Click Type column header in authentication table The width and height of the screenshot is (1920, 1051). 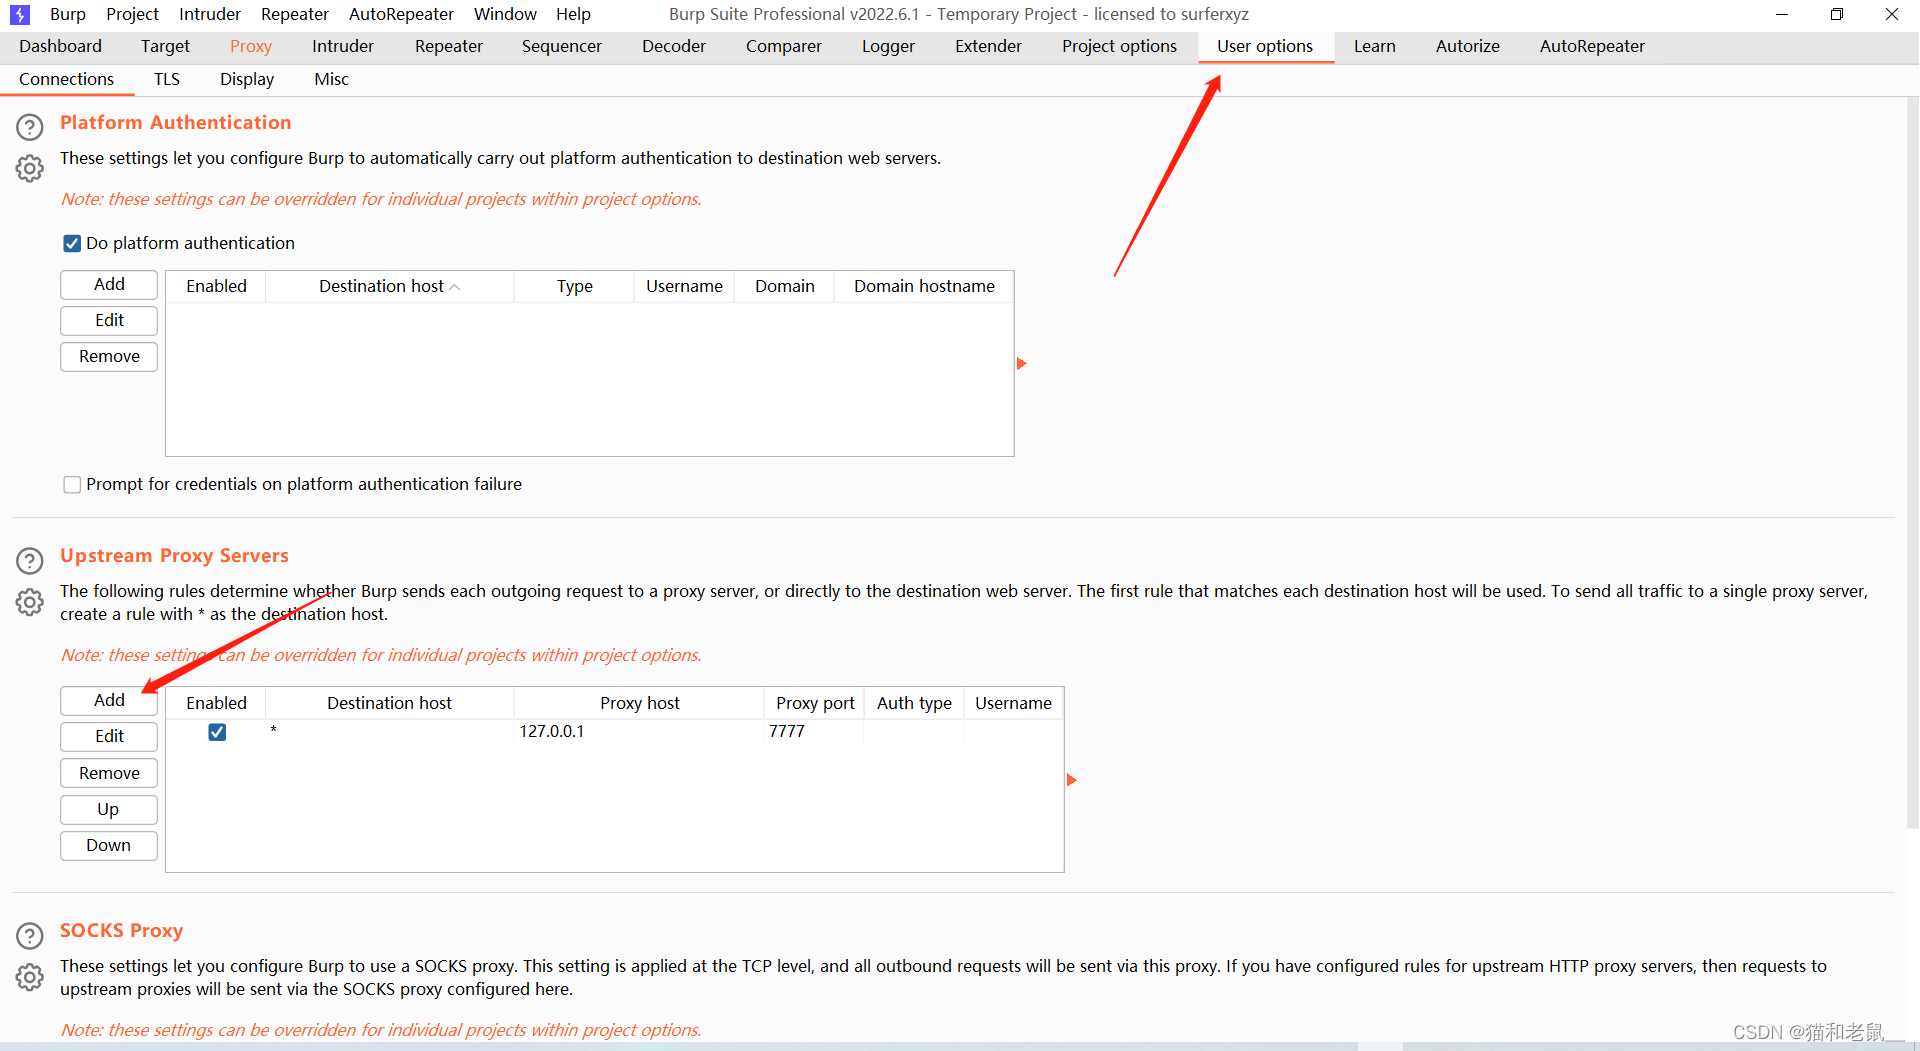point(574,286)
